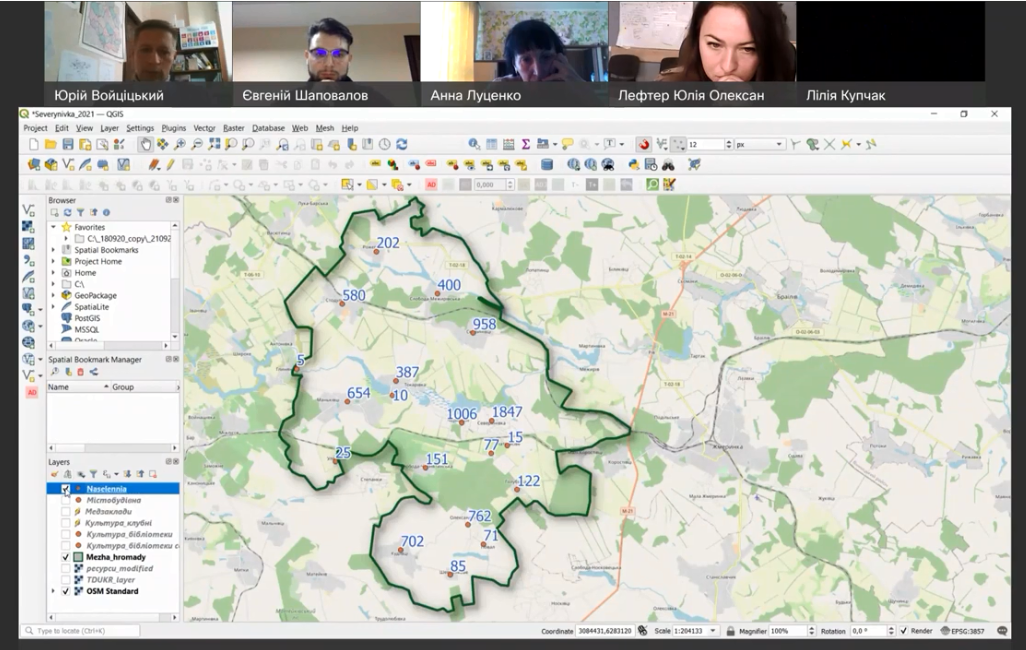Click the Refresh map icon in the toolbar
The width and height of the screenshot is (1026, 650).
(x=402, y=145)
